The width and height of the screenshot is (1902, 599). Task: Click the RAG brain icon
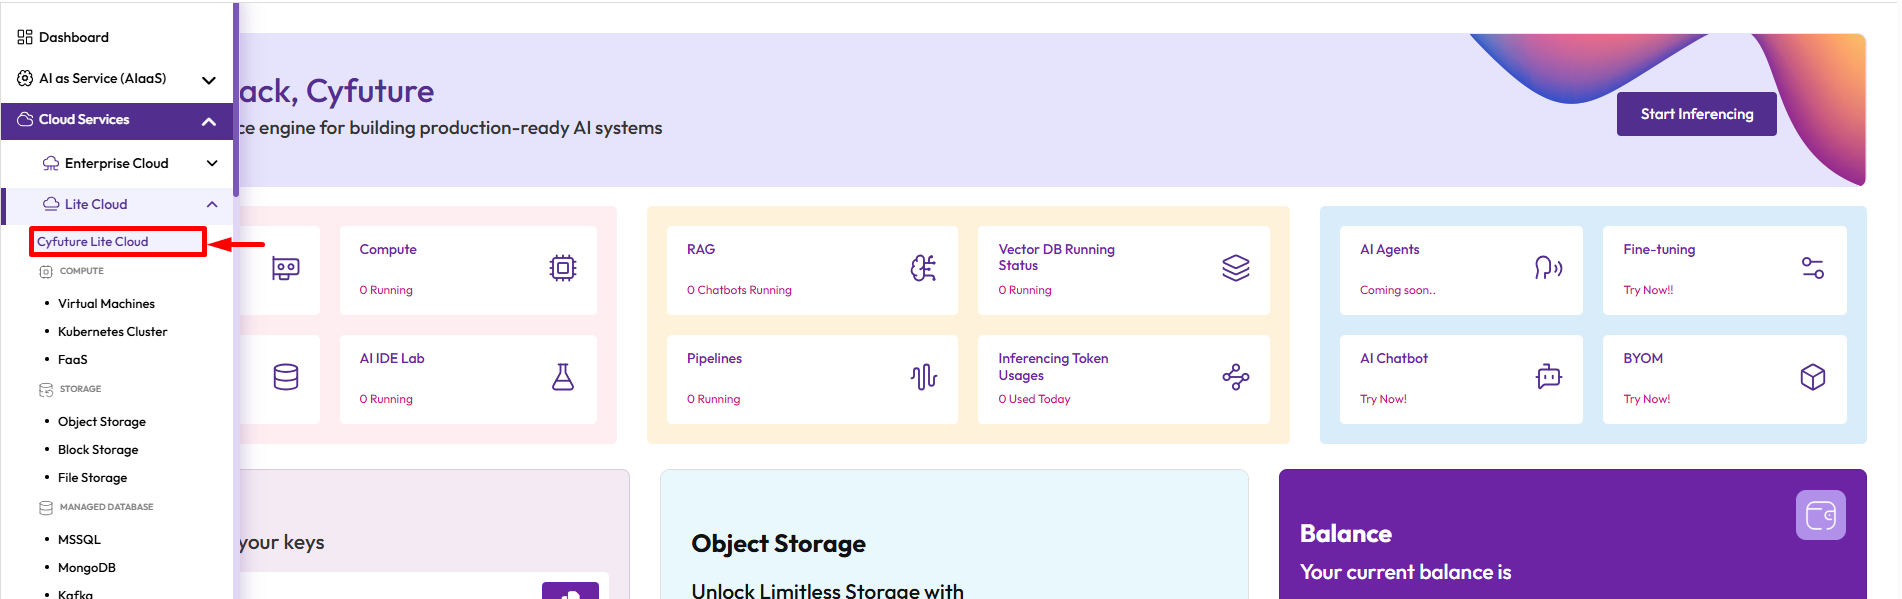coord(923,268)
